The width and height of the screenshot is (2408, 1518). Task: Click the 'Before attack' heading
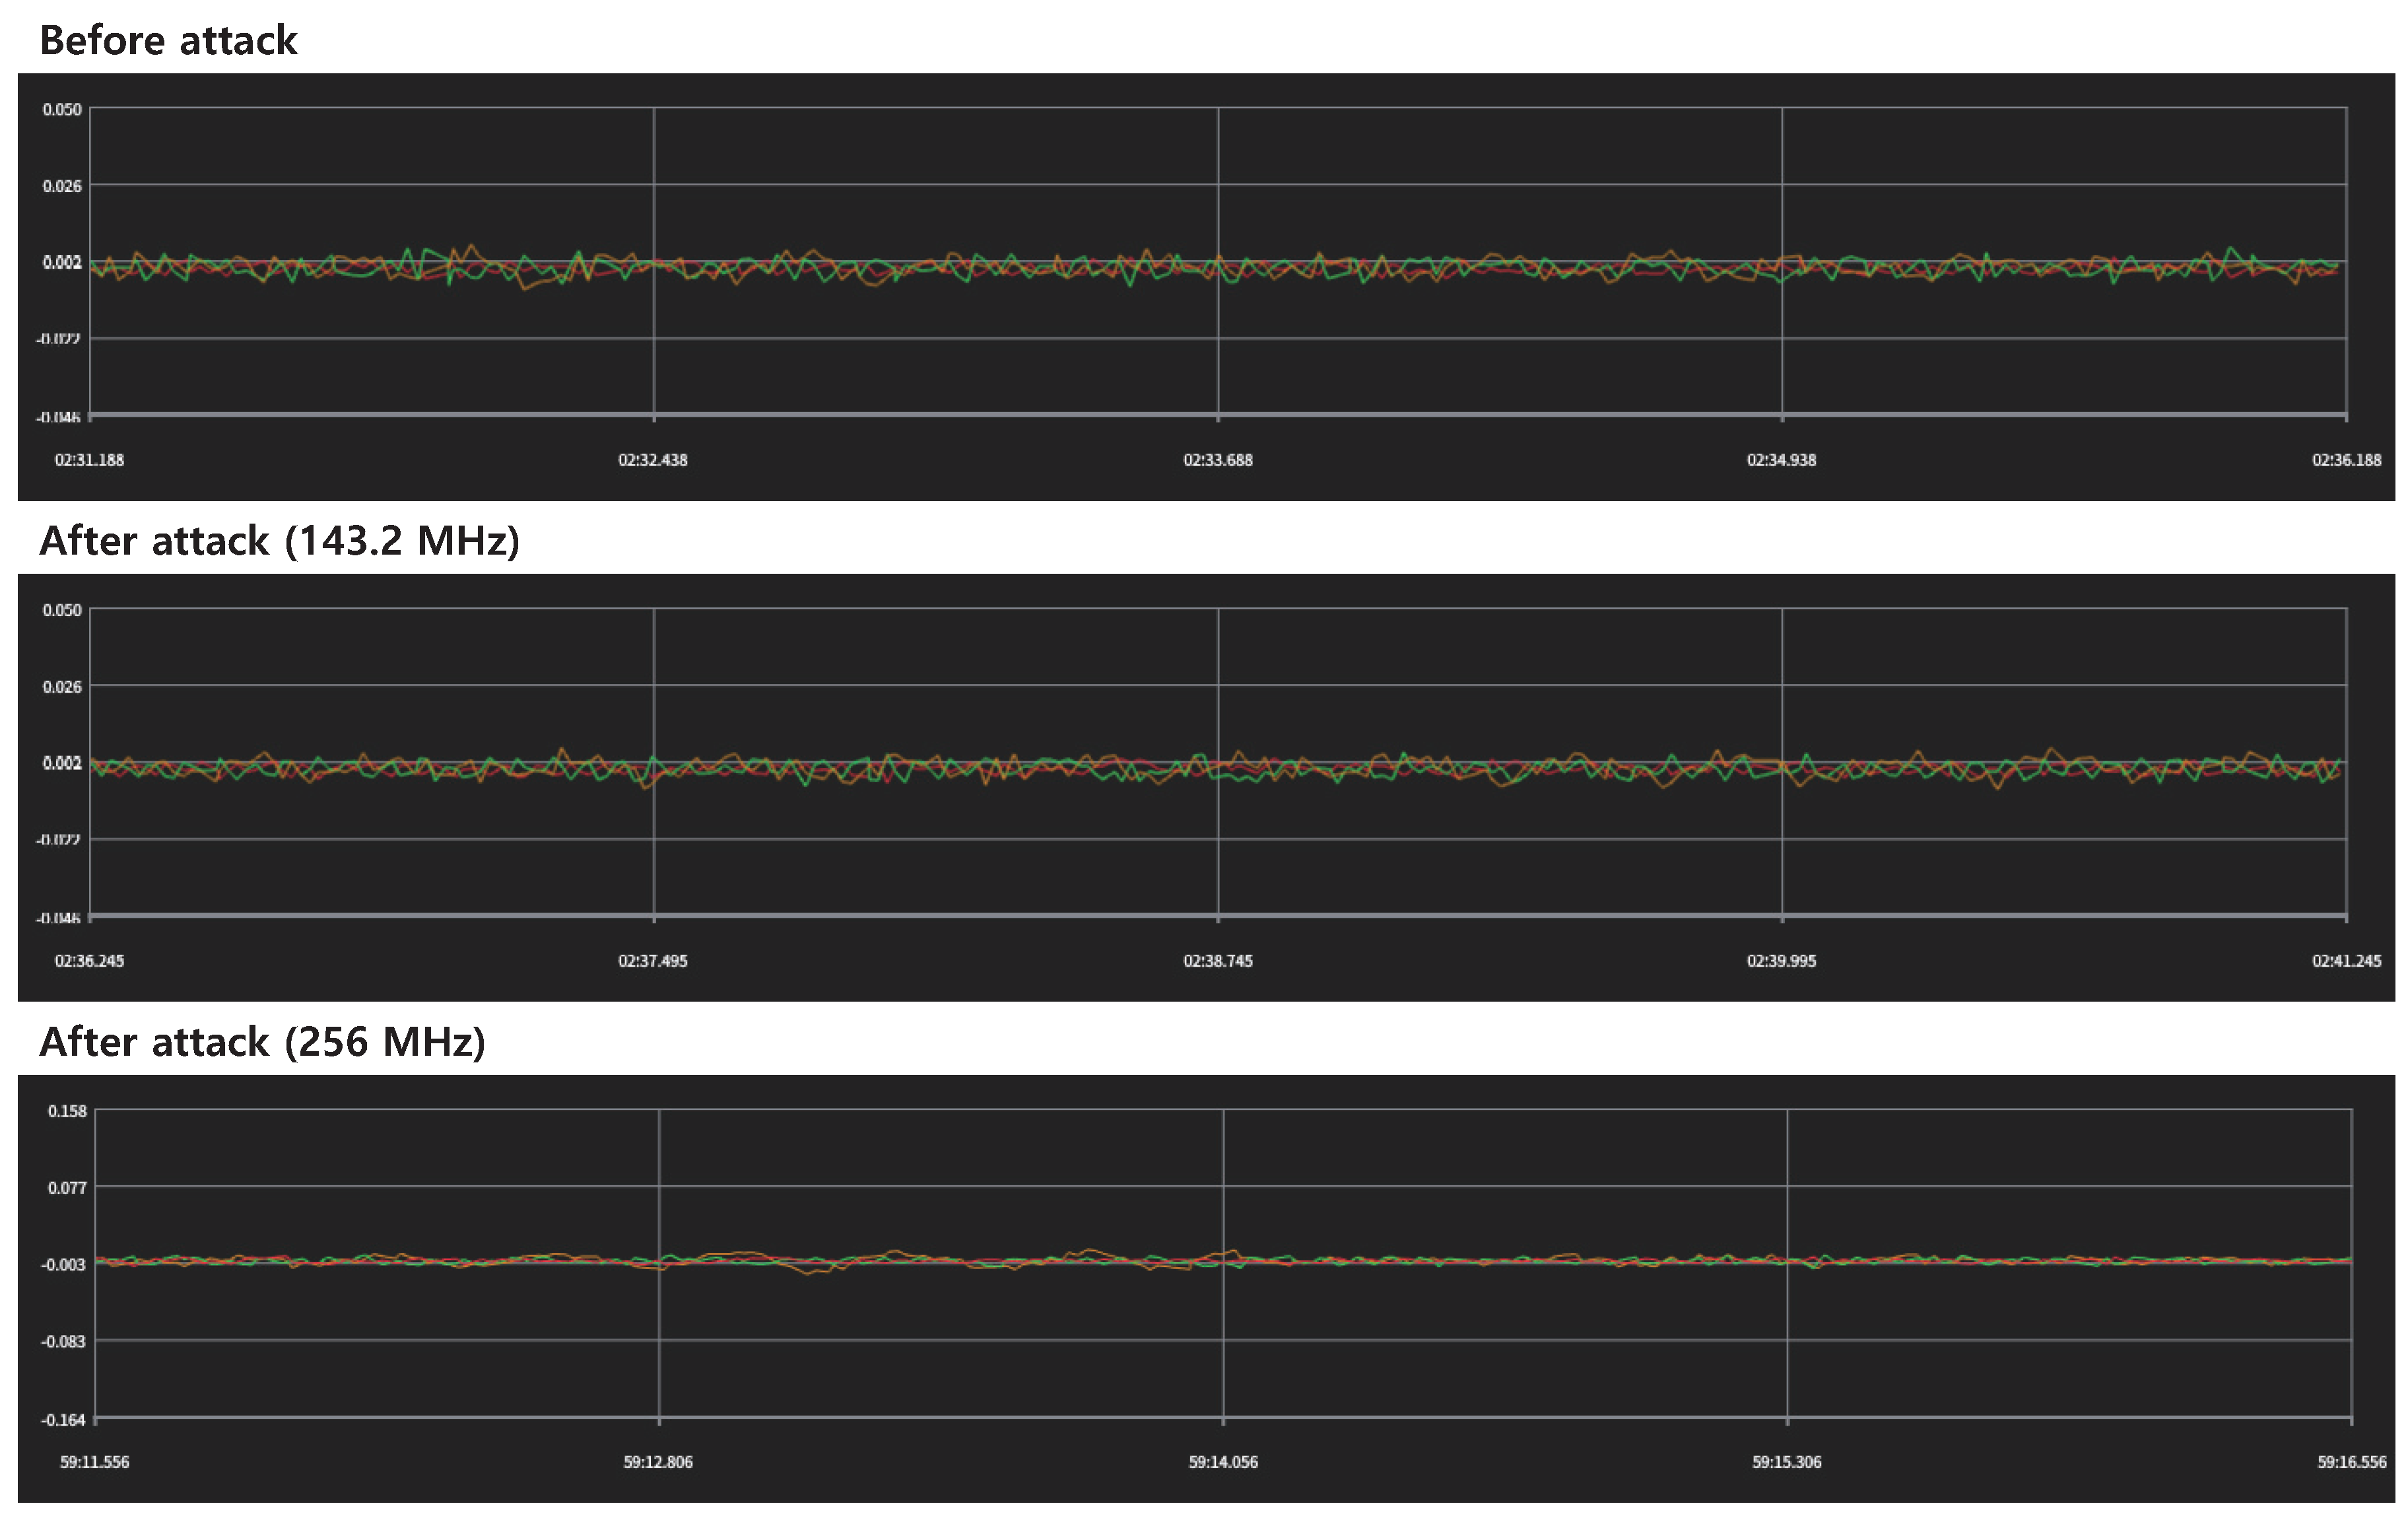tap(168, 41)
